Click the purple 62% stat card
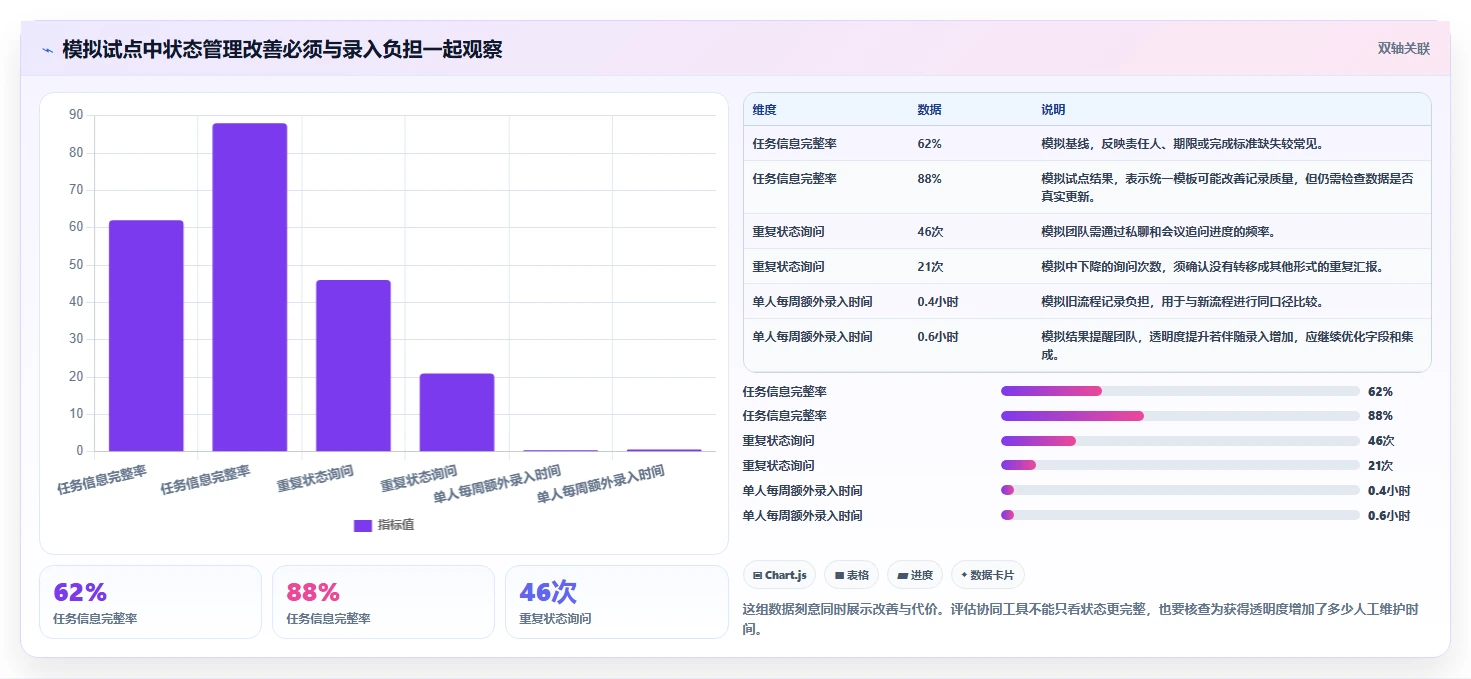 [x=150, y=602]
